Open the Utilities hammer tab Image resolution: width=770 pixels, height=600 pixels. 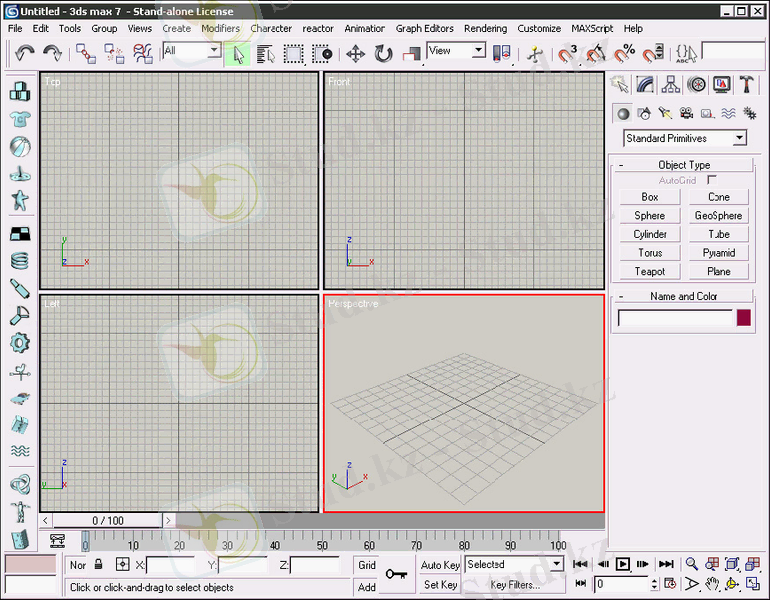click(746, 85)
